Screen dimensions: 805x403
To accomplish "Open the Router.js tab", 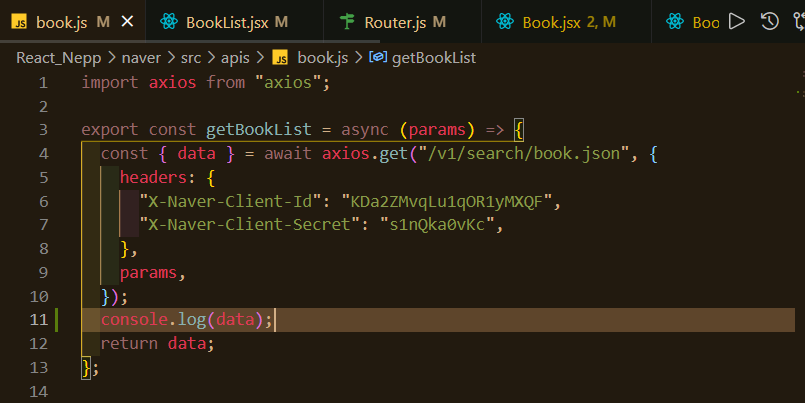I will [402, 22].
